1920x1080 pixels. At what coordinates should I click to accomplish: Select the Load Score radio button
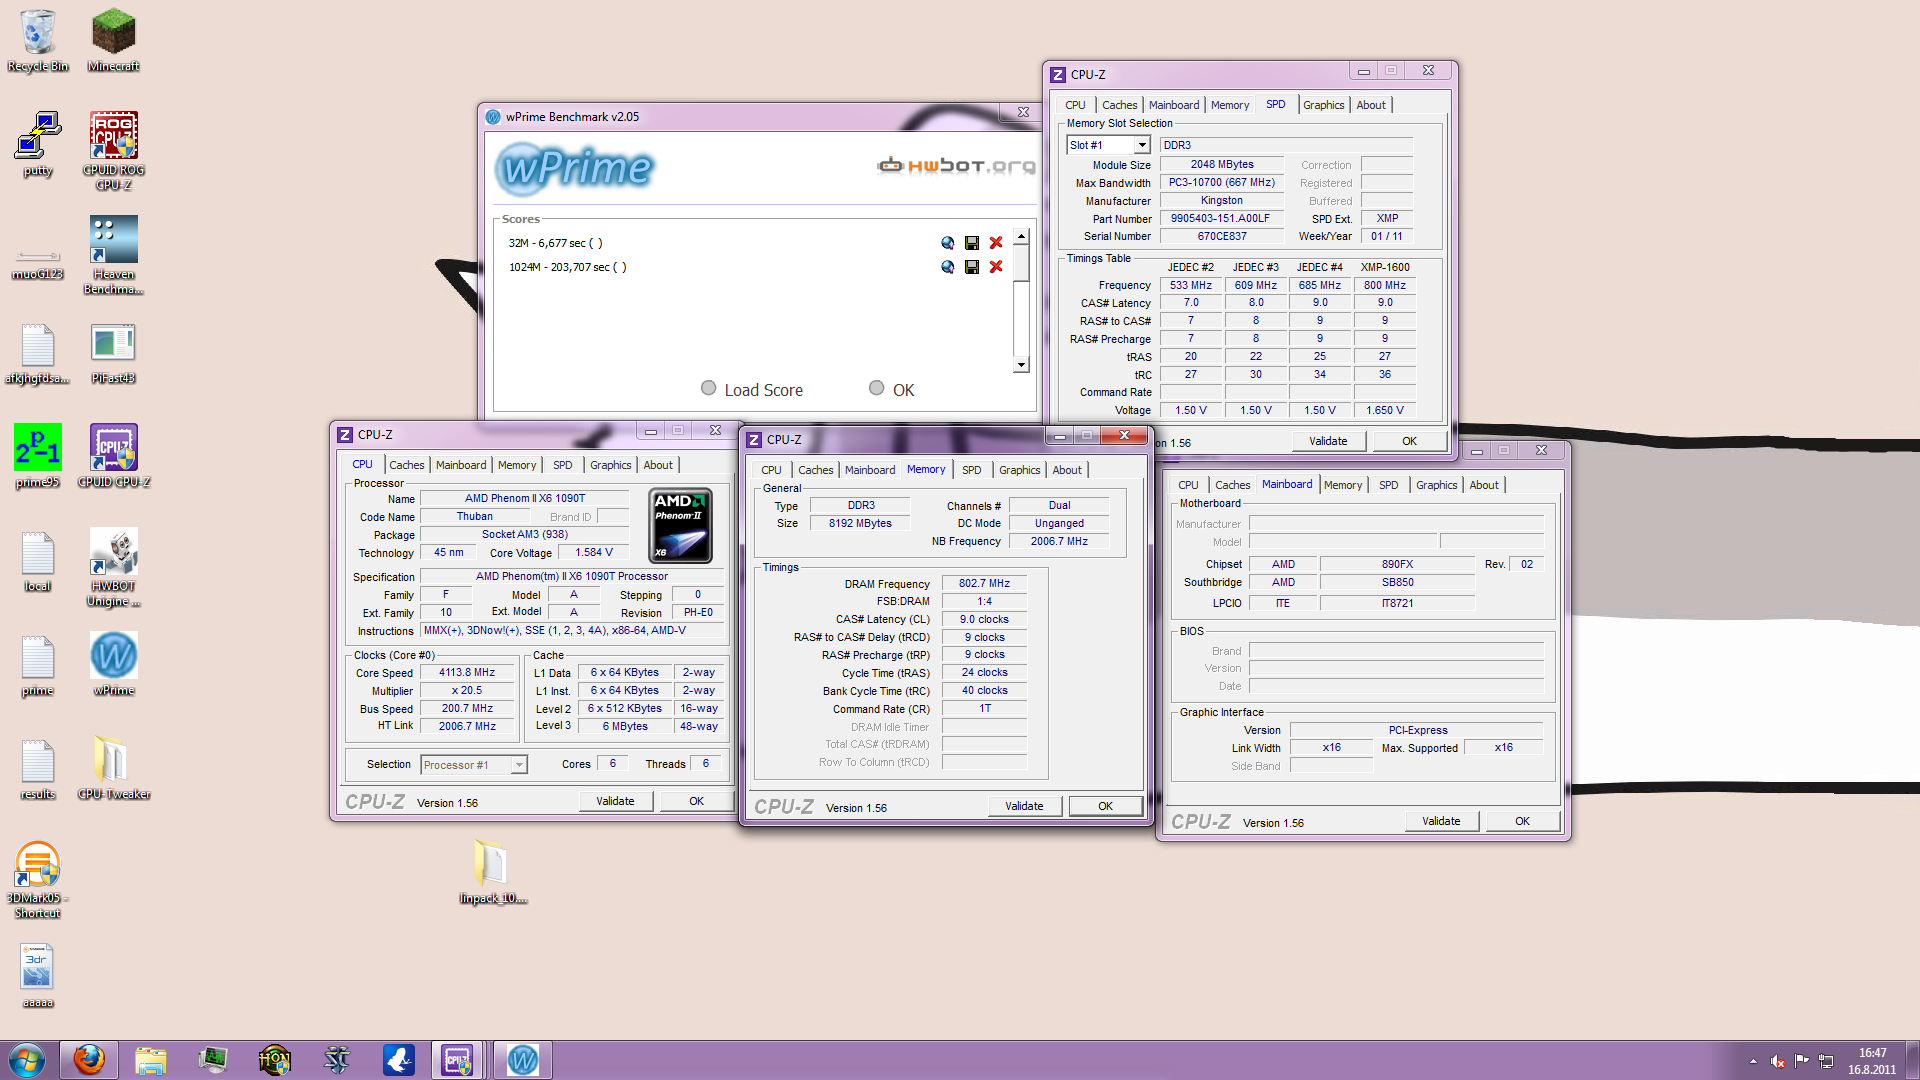click(708, 388)
